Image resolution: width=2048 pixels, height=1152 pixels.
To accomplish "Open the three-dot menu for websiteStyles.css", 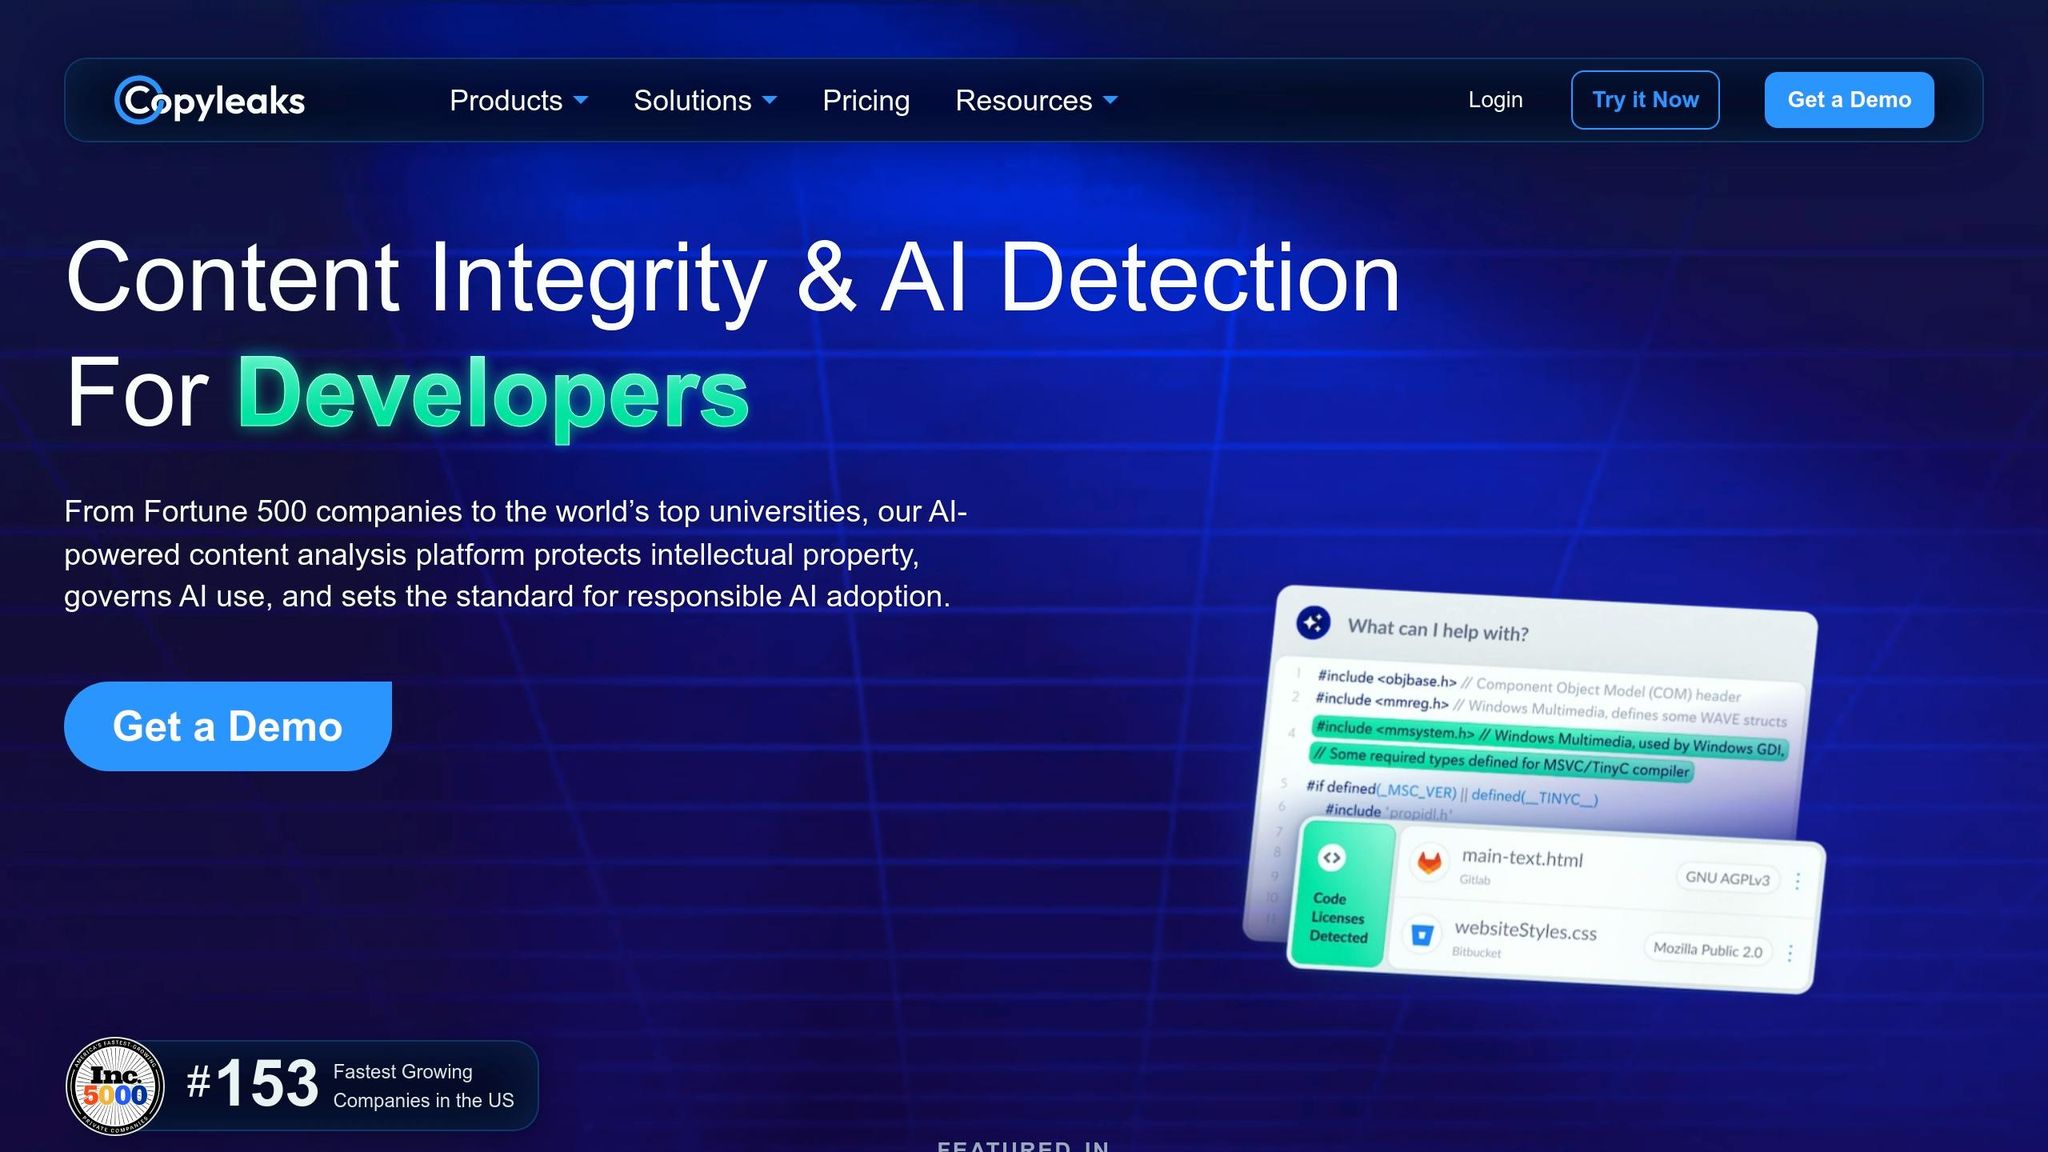I will [x=1790, y=953].
